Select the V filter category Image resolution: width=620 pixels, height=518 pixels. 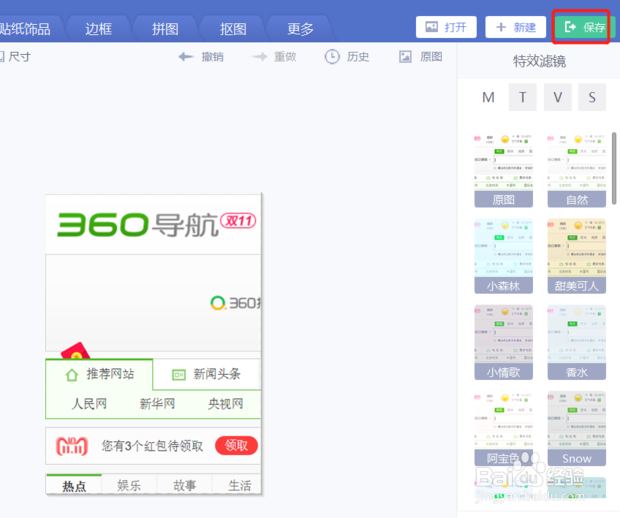[x=558, y=97]
